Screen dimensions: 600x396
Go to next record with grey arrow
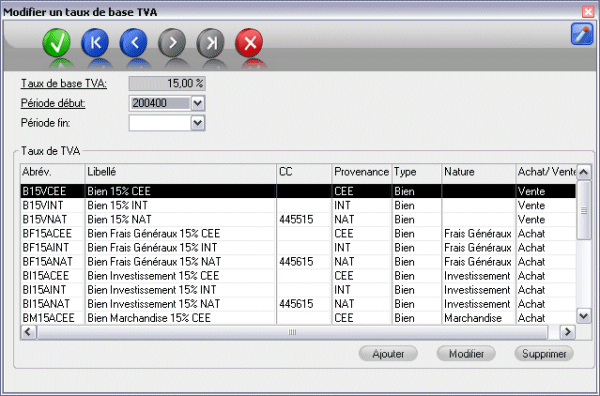coord(172,42)
